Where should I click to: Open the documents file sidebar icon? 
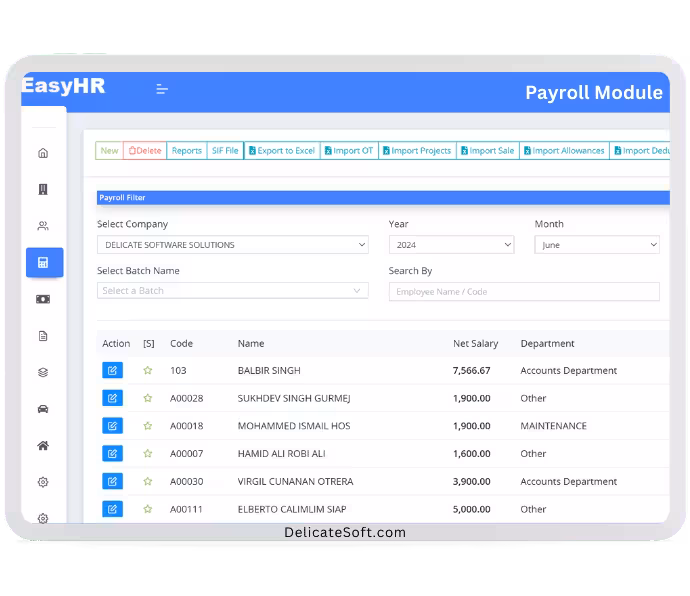pyautogui.click(x=43, y=336)
